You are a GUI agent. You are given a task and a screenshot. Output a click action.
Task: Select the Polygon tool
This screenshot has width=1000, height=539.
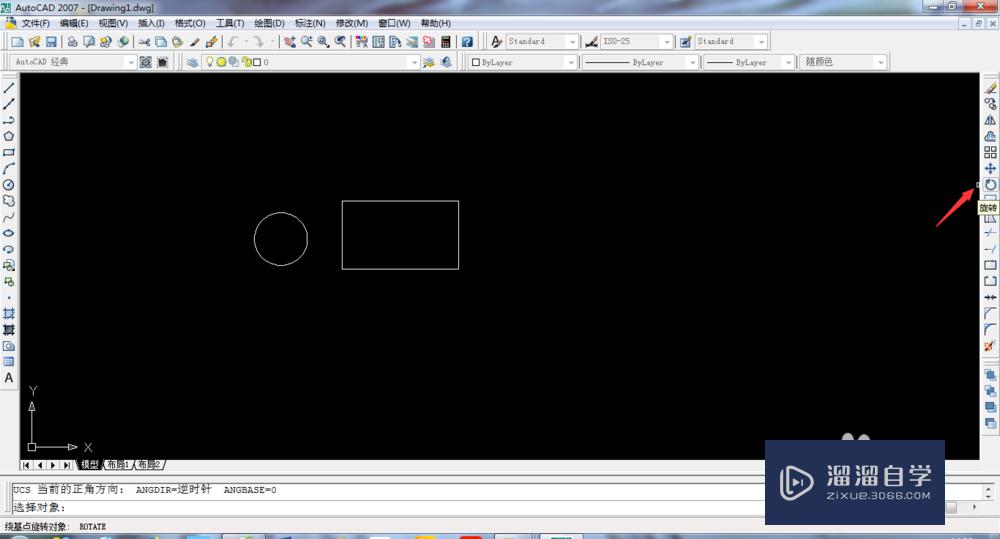(x=9, y=136)
